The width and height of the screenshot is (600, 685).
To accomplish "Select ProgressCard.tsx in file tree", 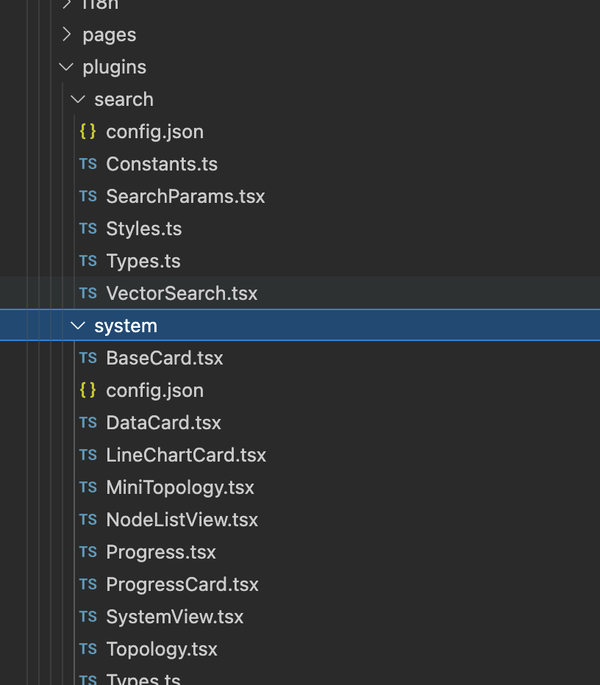I will pyautogui.click(x=182, y=584).
